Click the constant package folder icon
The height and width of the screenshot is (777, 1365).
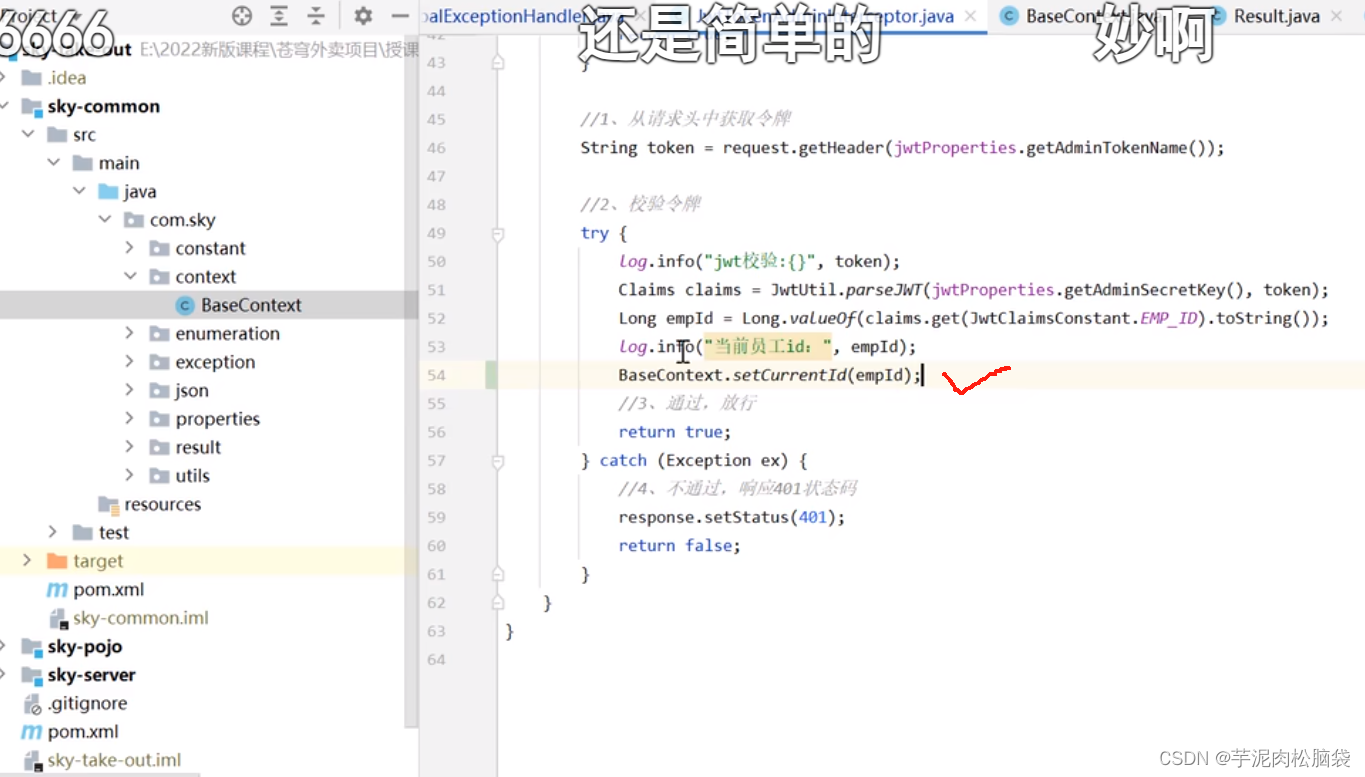pos(159,248)
